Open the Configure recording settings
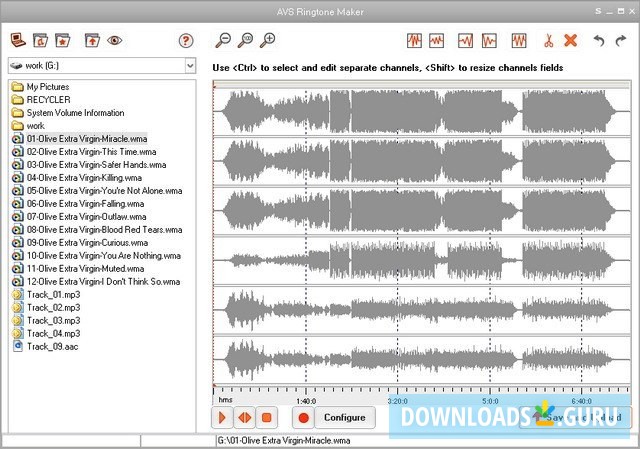Image resolution: width=640 pixels, height=449 pixels. coord(345,418)
